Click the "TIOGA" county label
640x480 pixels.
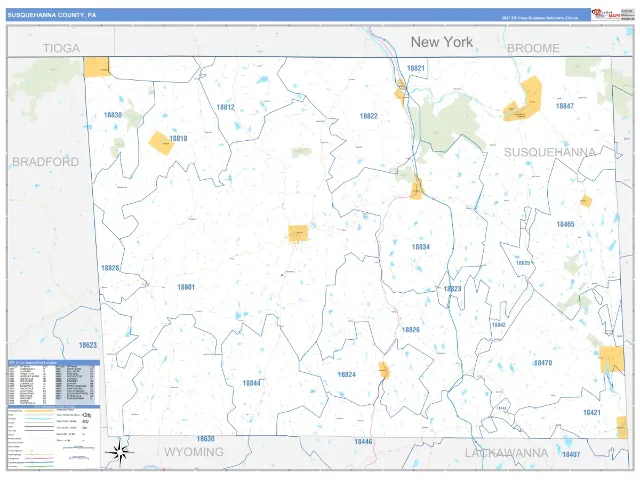tap(61, 48)
